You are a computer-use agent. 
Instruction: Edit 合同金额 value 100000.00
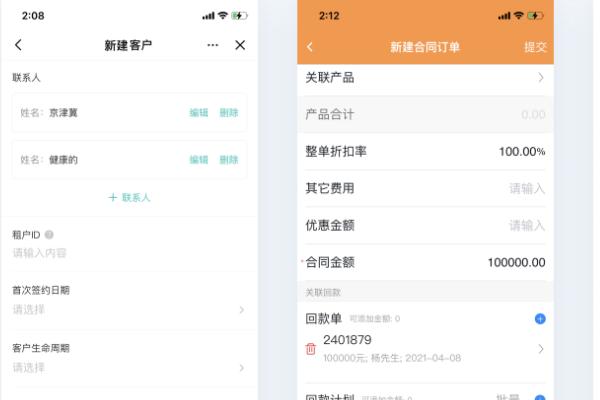click(516, 263)
